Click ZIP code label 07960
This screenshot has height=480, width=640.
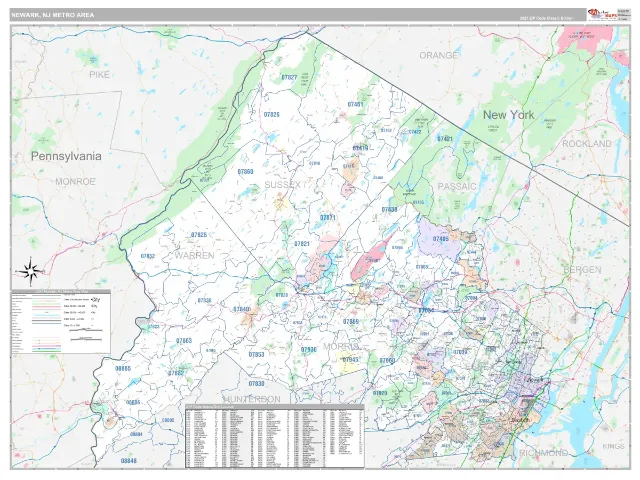[x=387, y=360]
